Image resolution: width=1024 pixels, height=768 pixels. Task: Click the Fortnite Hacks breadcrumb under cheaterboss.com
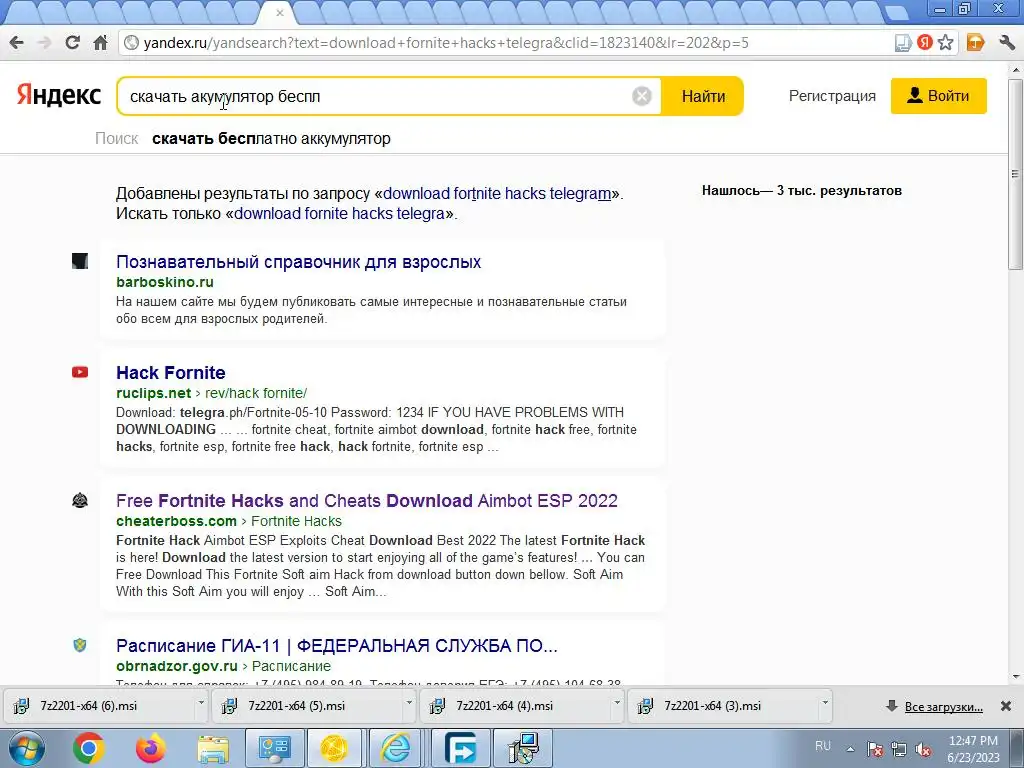296,521
